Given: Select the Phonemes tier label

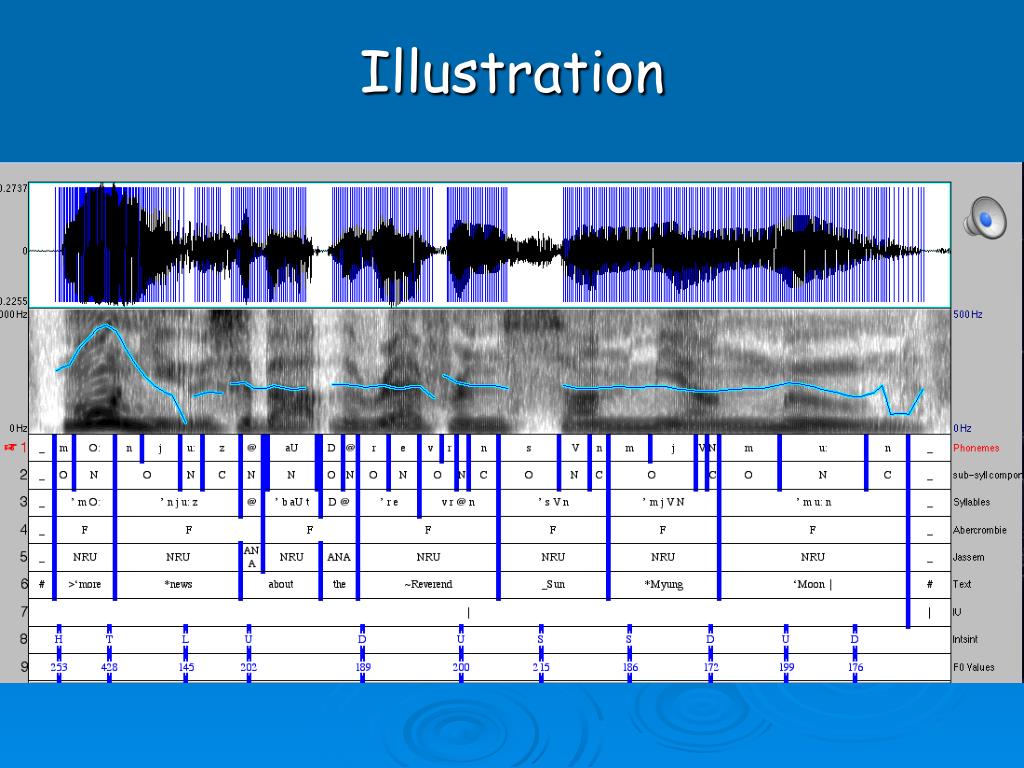Looking at the screenshot, I should pos(976,448).
